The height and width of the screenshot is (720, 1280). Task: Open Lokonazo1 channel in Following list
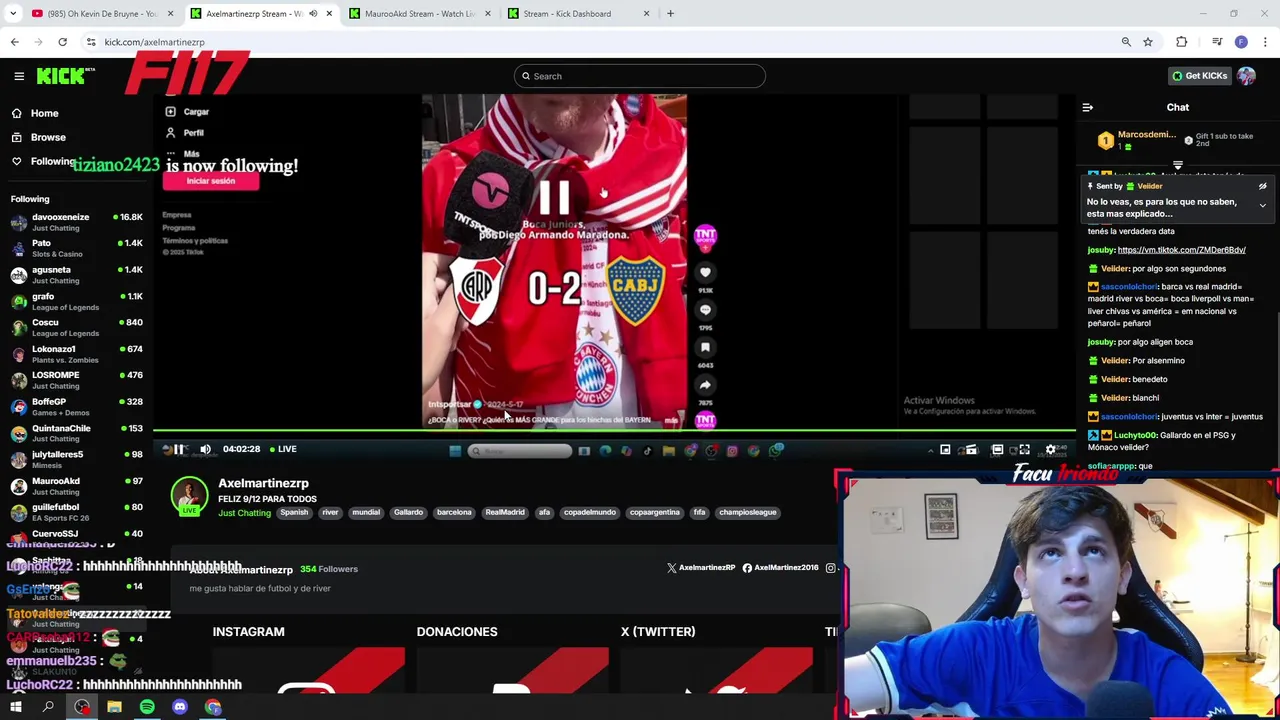pos(77,354)
